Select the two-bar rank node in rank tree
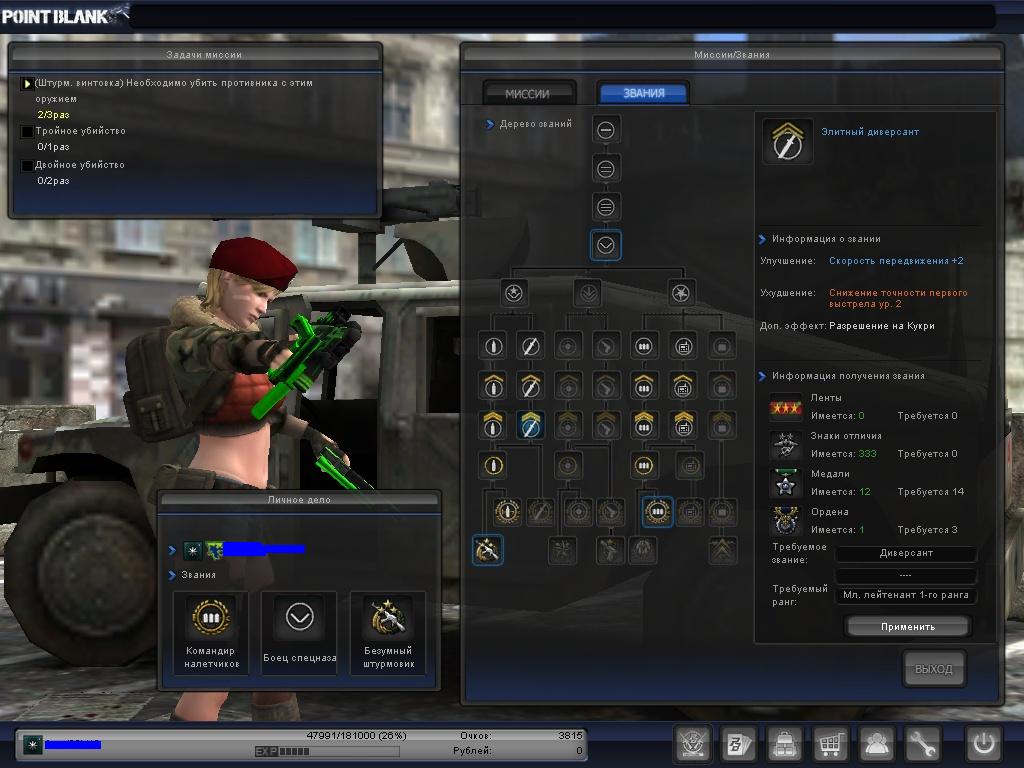 [605, 169]
